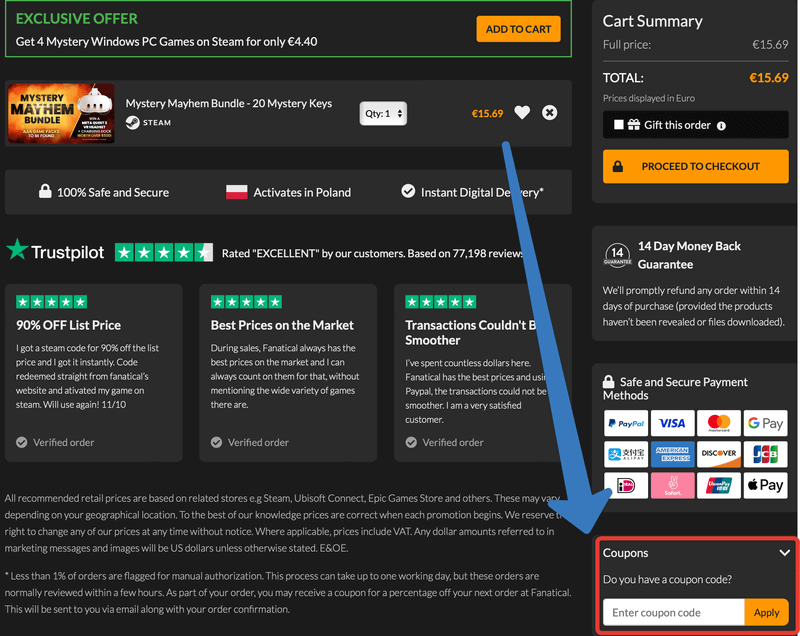Viewport: 800px width, 636px height.
Task: Click the info icon next to Gift this order
Action: pyautogui.click(x=721, y=126)
